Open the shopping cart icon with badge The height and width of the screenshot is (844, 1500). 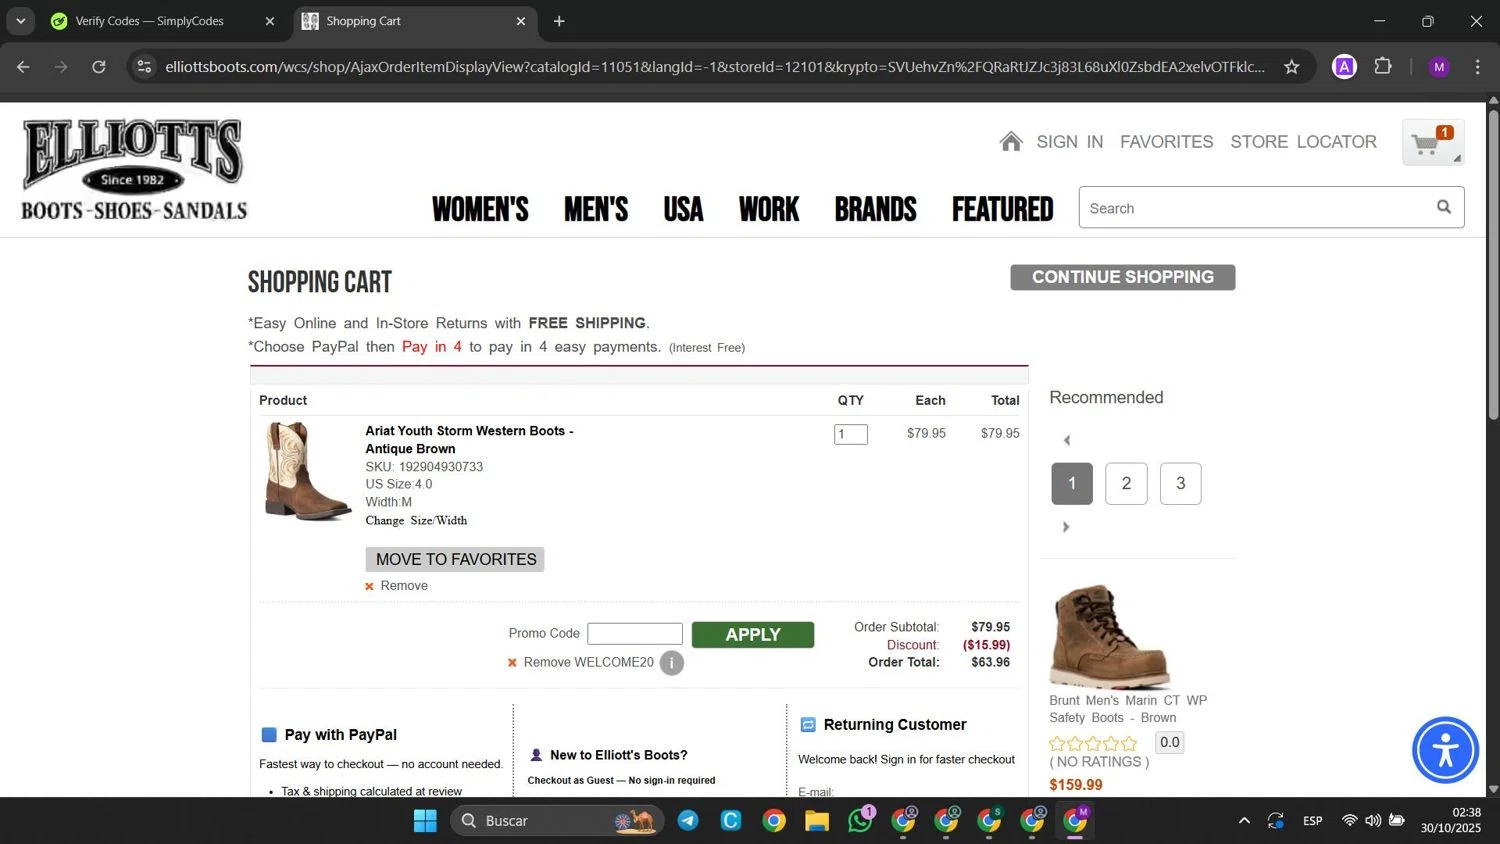(x=1433, y=143)
